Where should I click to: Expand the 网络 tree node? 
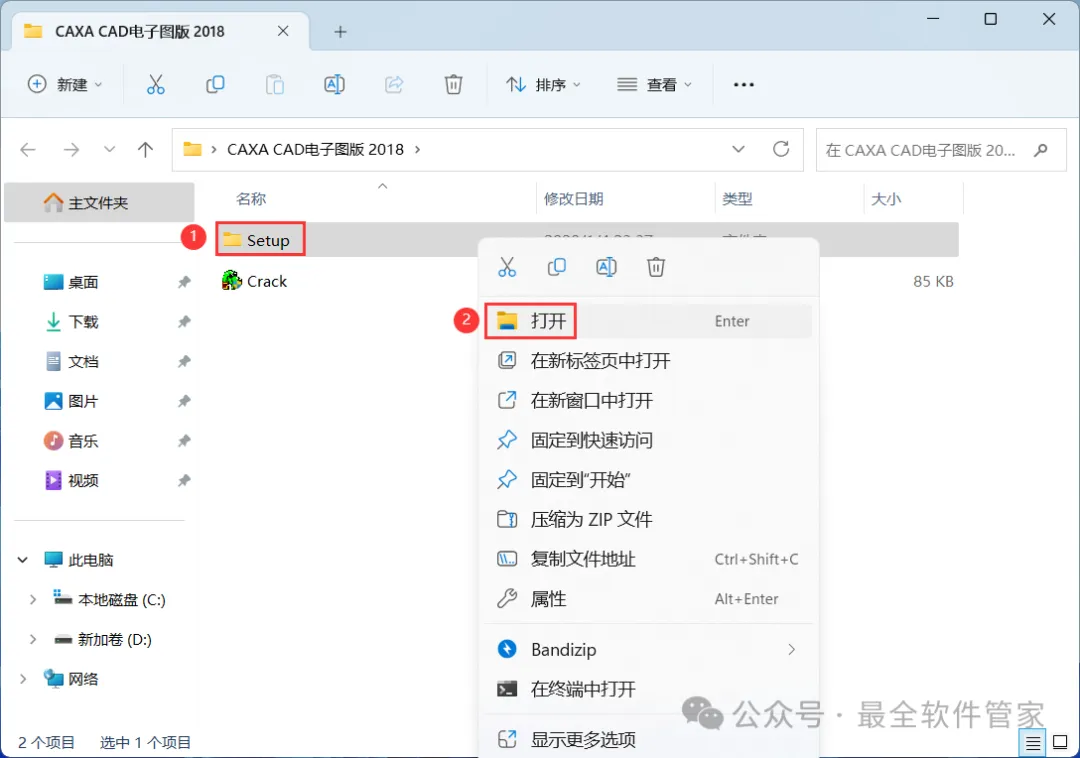click(x=23, y=680)
